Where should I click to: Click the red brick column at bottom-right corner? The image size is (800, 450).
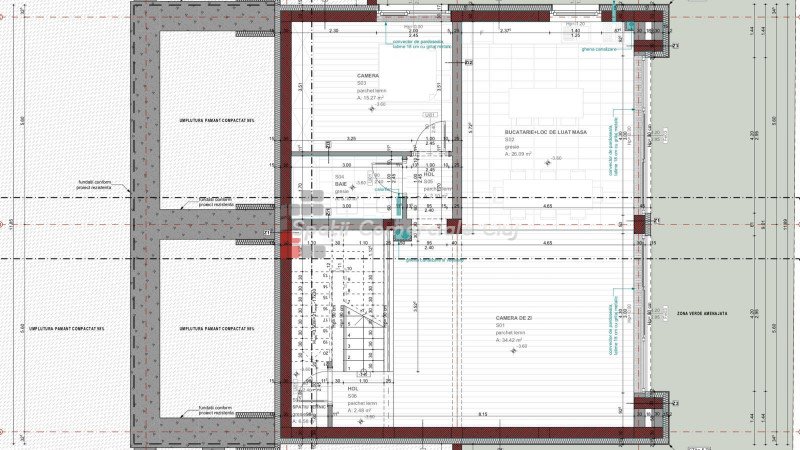click(x=651, y=413)
